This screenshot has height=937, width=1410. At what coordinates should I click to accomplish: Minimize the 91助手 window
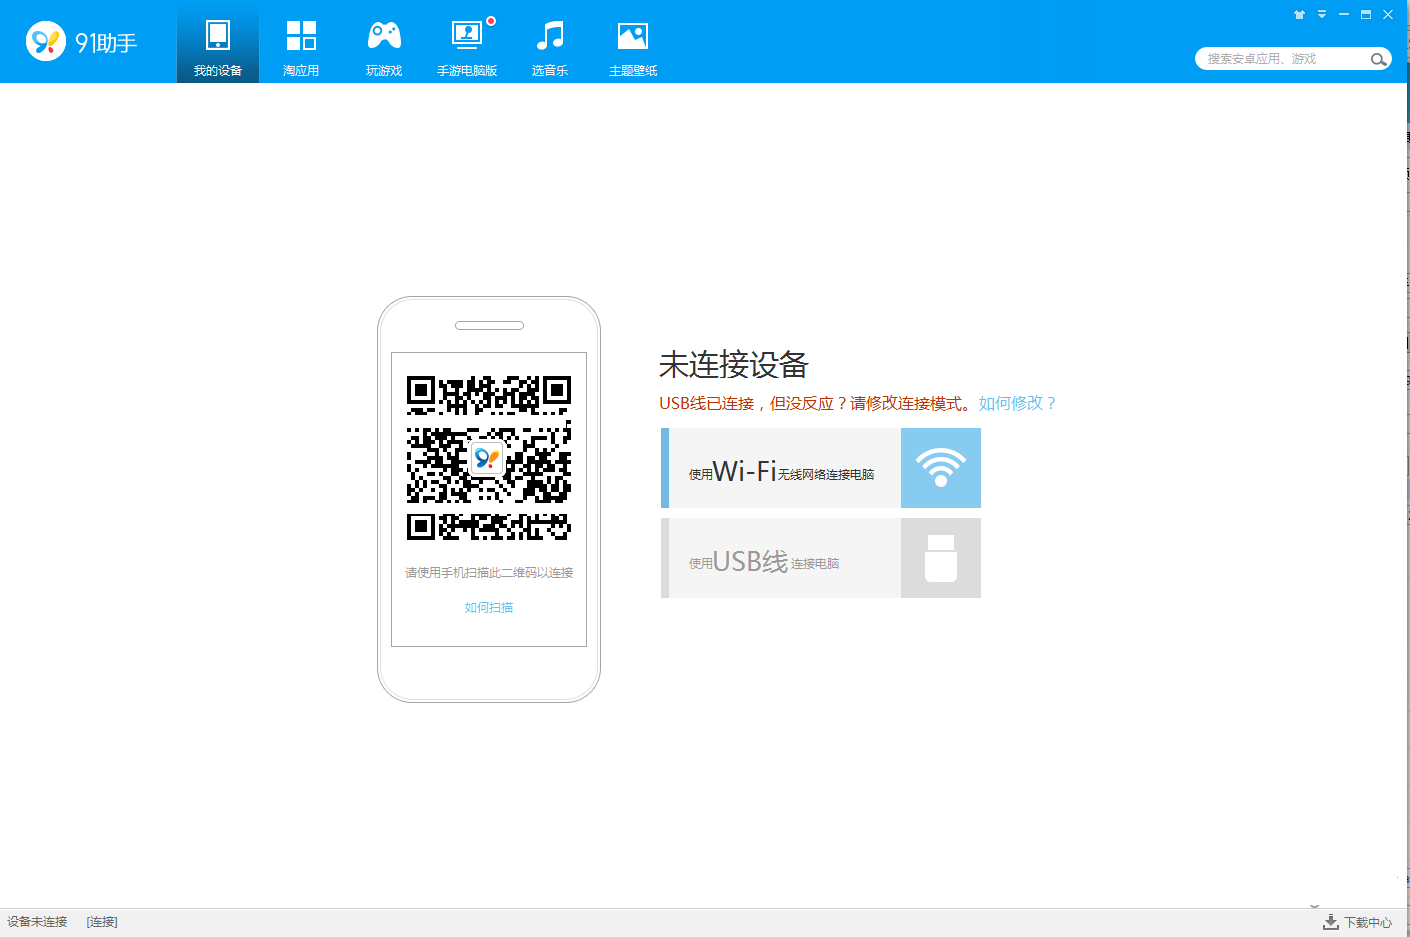[x=1344, y=15]
